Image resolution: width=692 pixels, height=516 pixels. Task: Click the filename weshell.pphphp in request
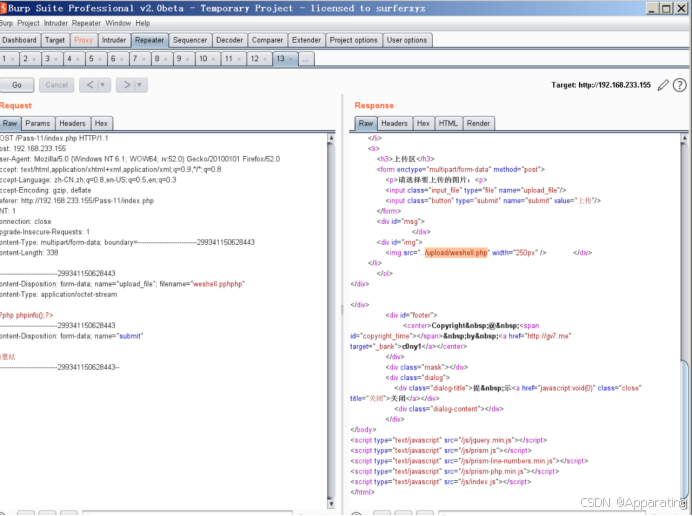point(218,284)
